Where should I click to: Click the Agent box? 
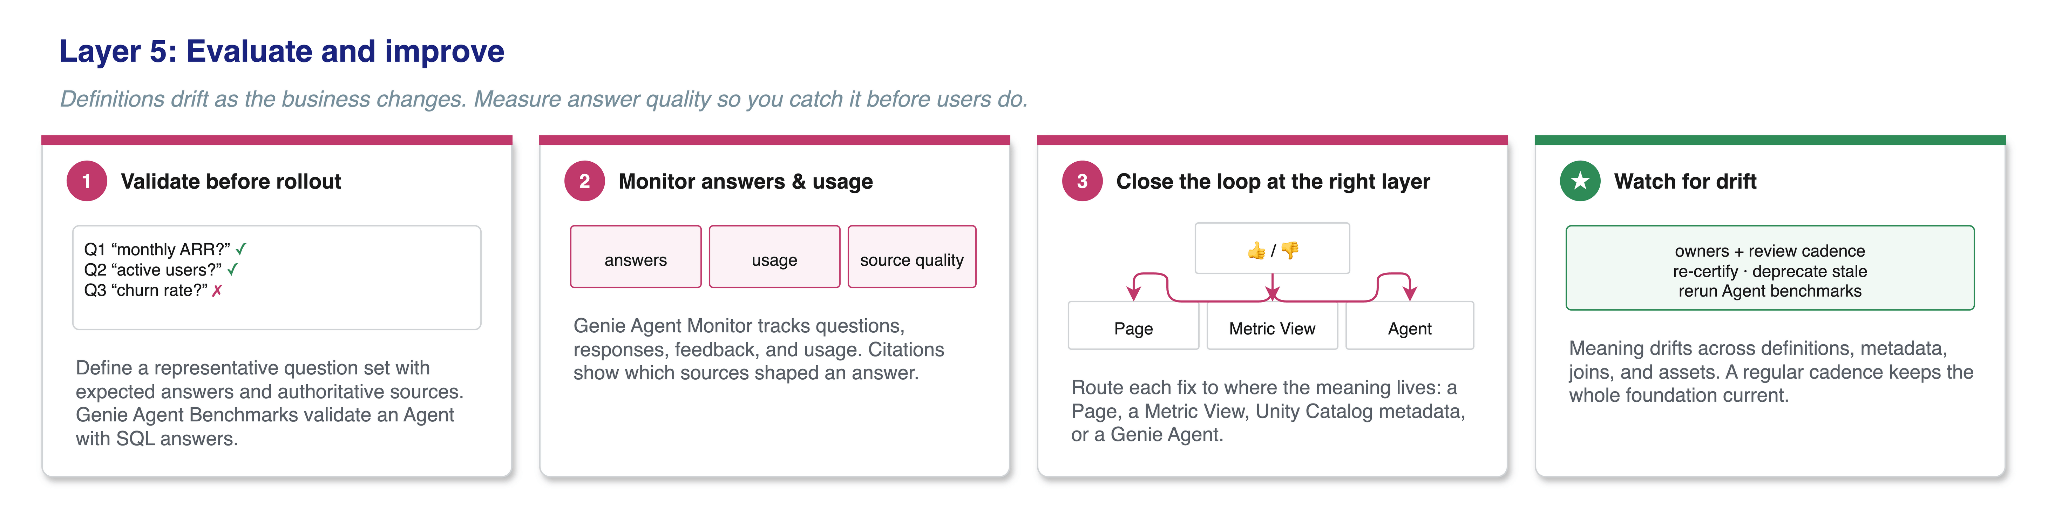coord(1410,326)
